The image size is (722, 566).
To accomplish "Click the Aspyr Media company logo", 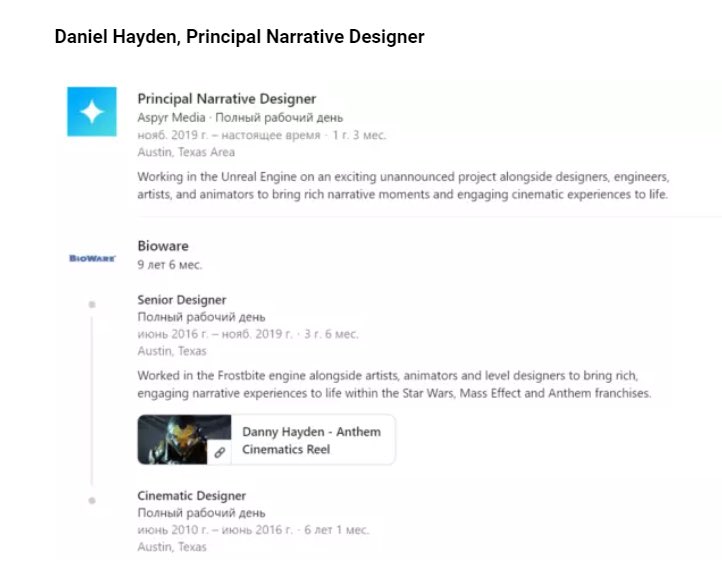I will [x=92, y=111].
